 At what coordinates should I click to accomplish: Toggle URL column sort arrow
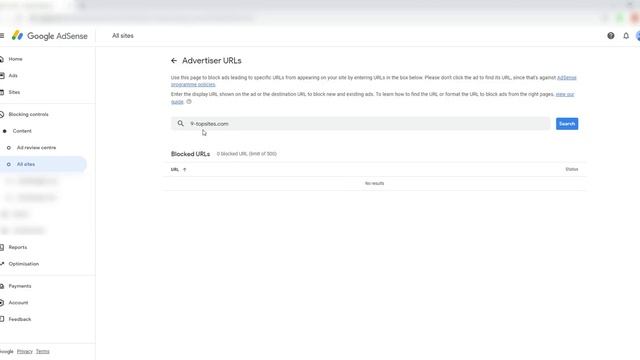pos(184,169)
